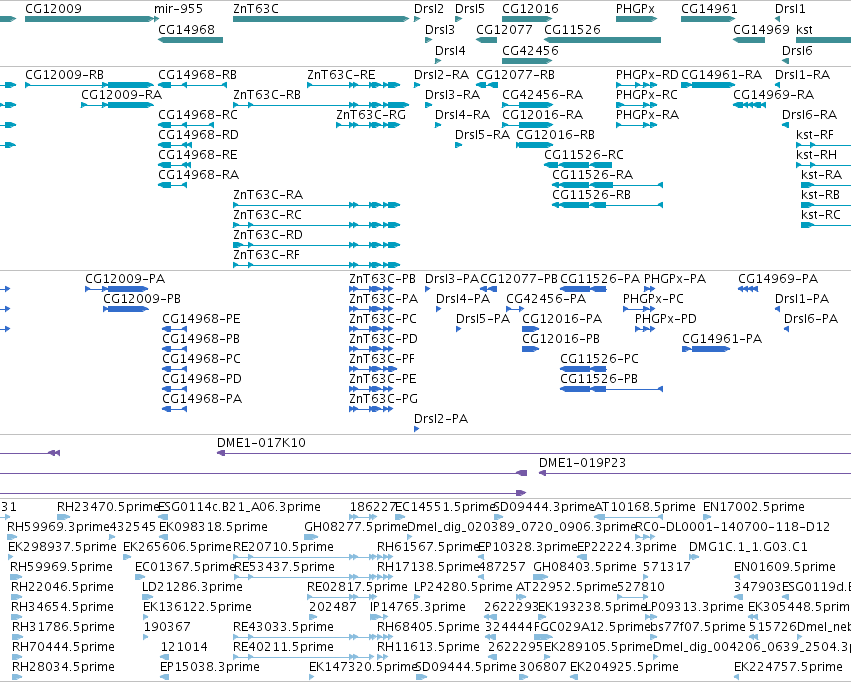The width and height of the screenshot is (851, 682).
Task: Open protein CG14968-PD label
Action: (201, 379)
